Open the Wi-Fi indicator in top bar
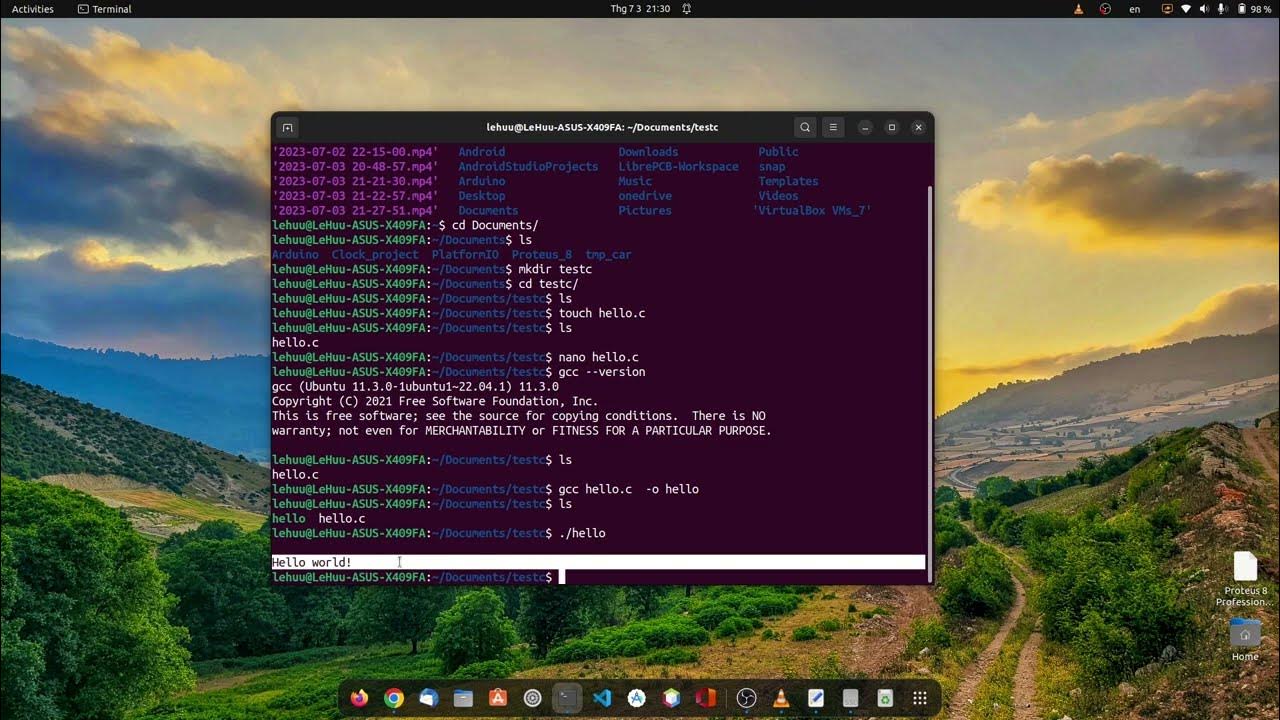 click(1186, 9)
